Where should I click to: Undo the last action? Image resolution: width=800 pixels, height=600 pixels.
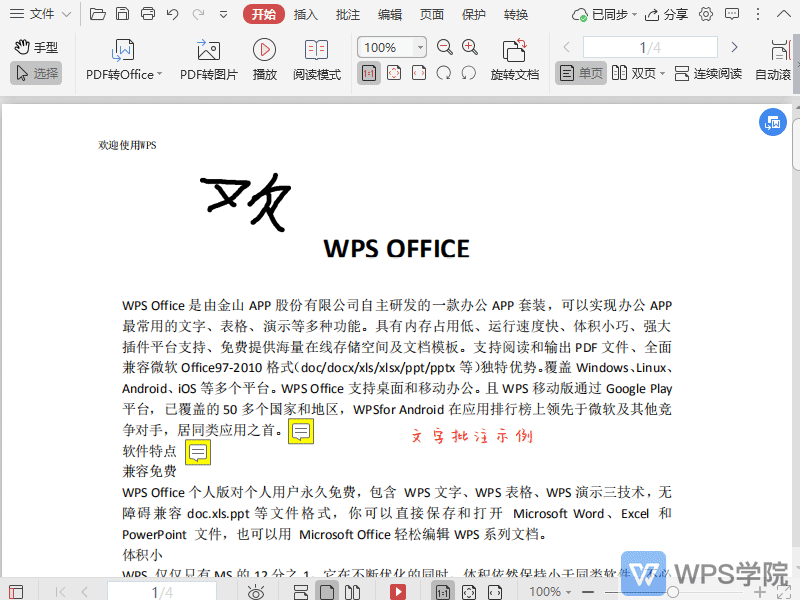click(172, 14)
